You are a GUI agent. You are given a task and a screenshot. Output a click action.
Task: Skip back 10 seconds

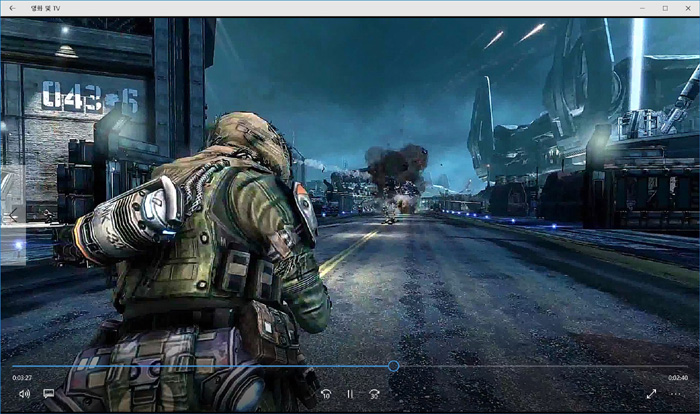point(326,394)
